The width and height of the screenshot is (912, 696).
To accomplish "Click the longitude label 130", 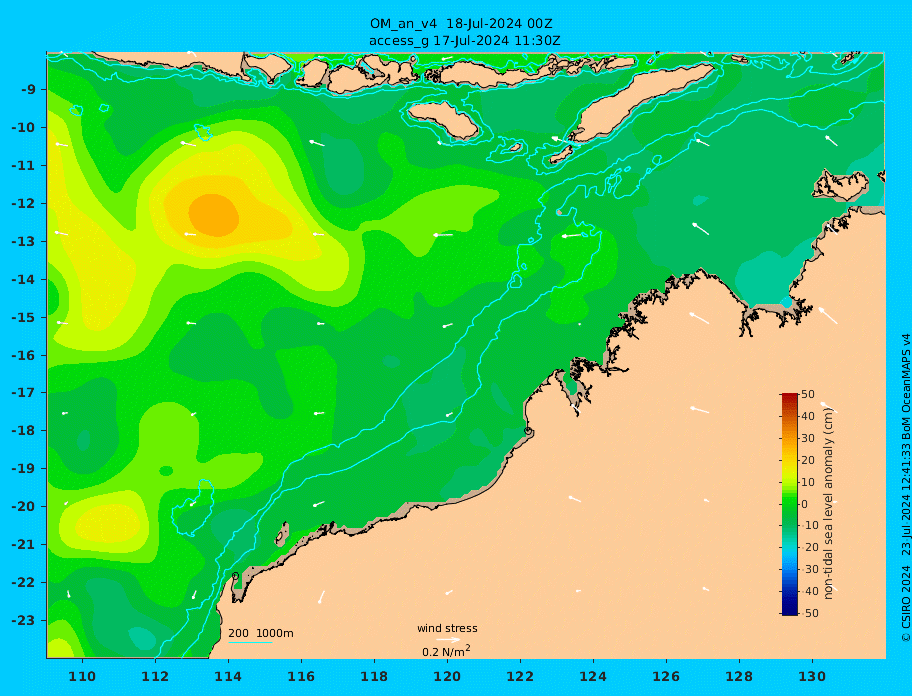I will pos(812,676).
